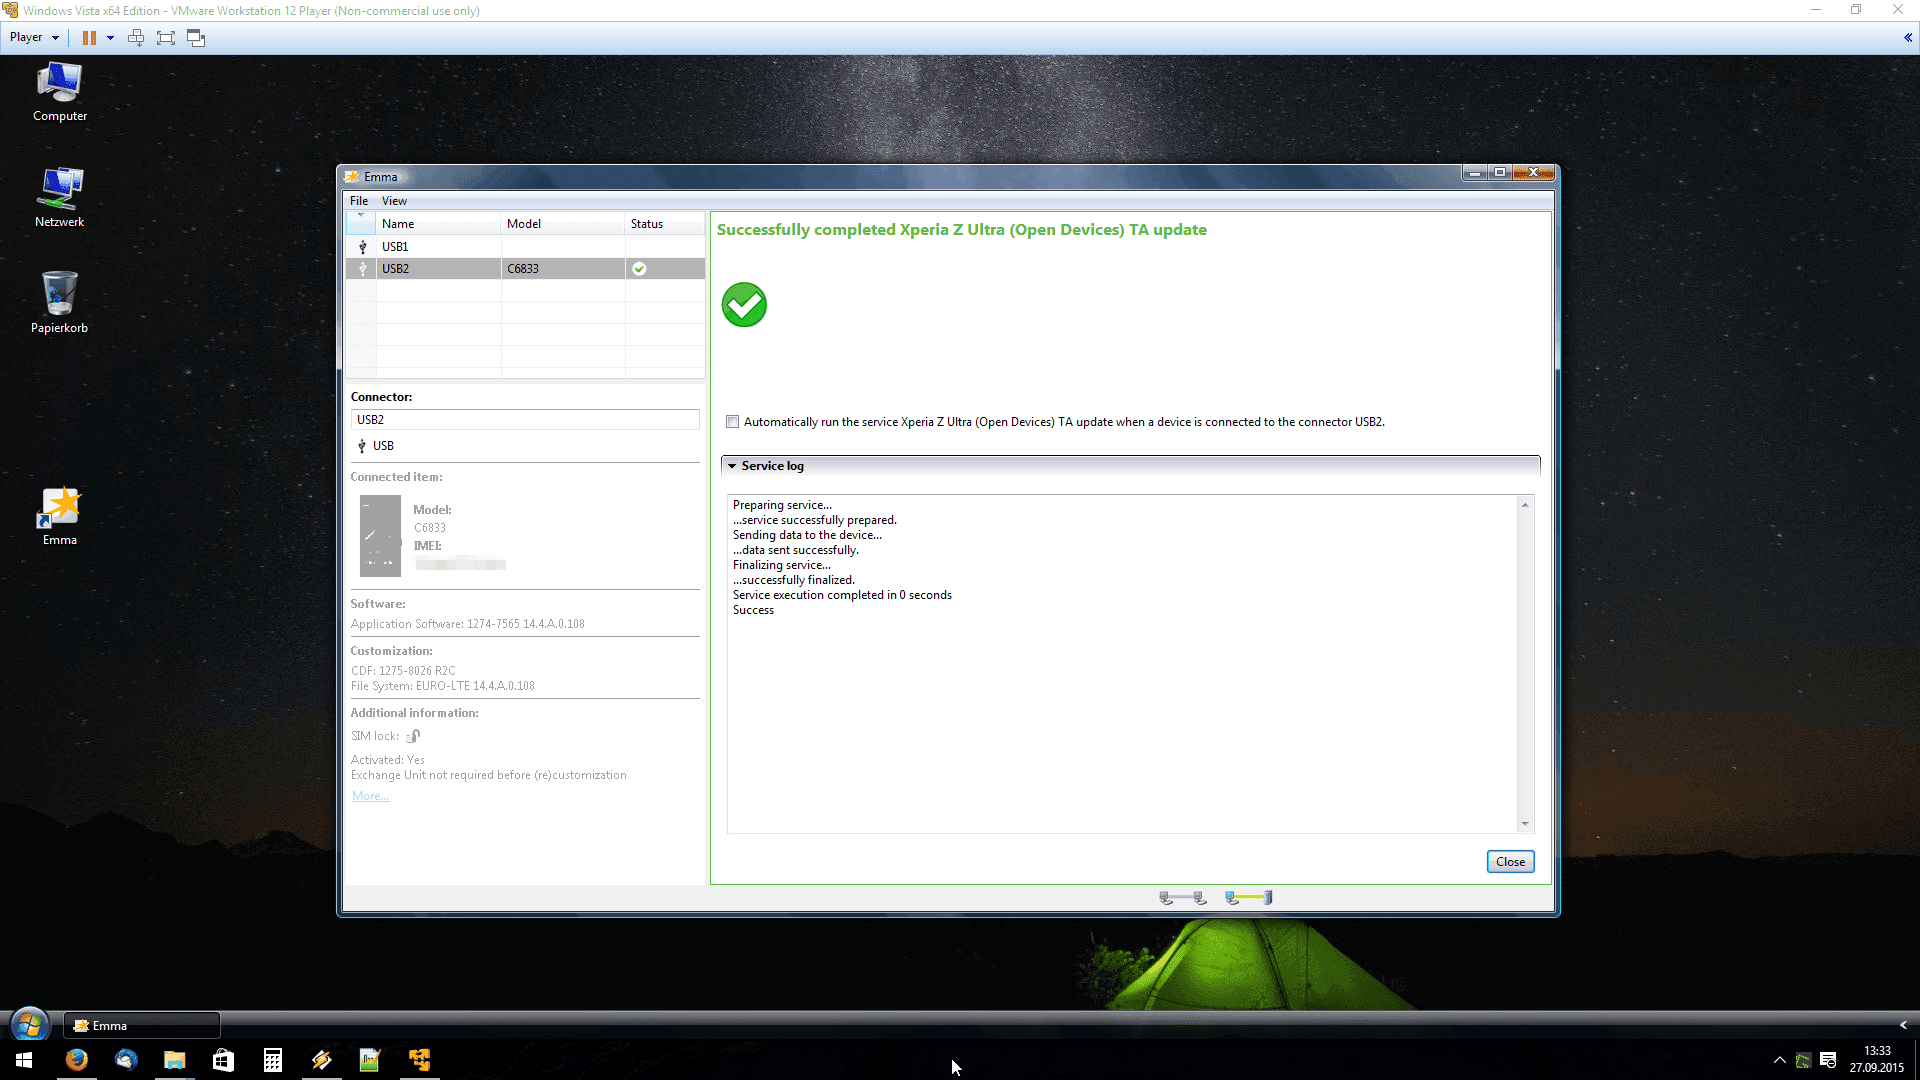Open the Papierkorb recycle bin icon
The height and width of the screenshot is (1080, 1920).
point(59,302)
